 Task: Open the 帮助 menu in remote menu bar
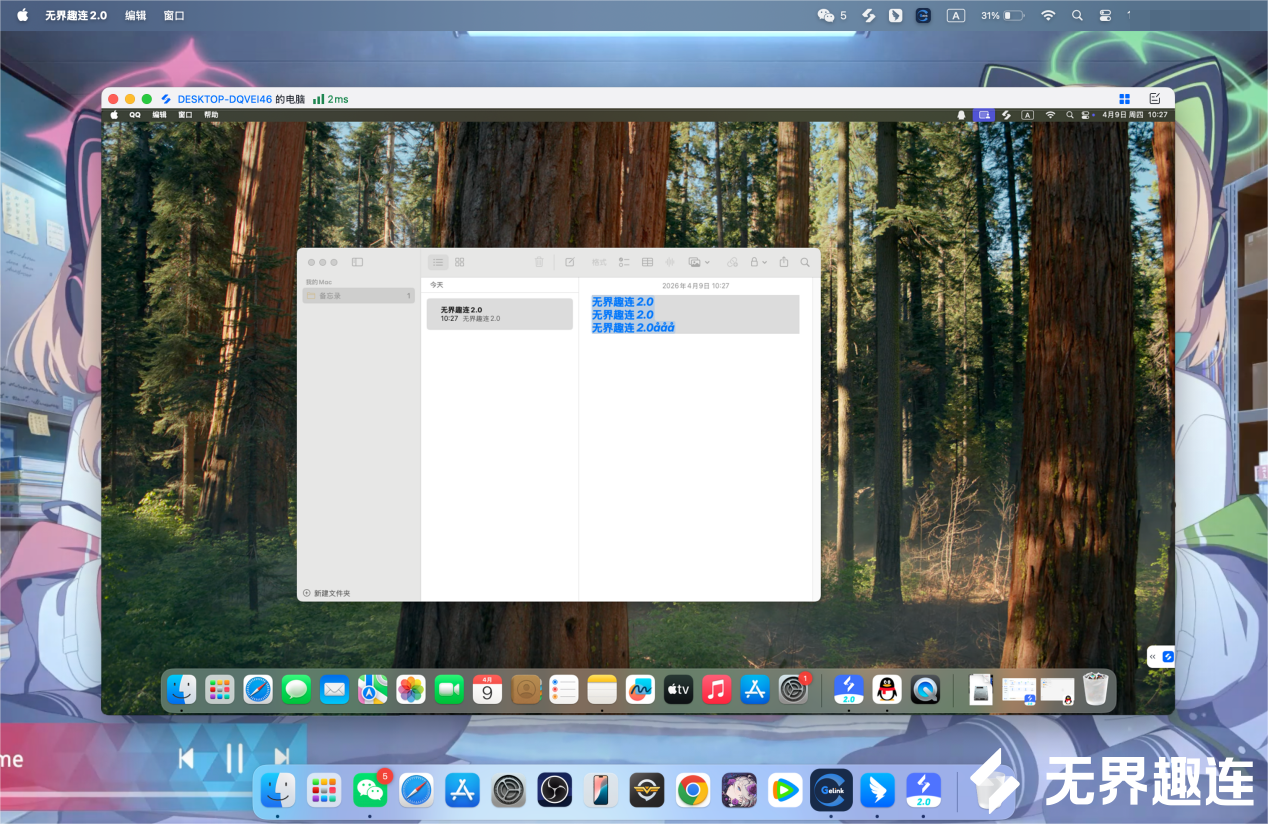click(x=211, y=115)
